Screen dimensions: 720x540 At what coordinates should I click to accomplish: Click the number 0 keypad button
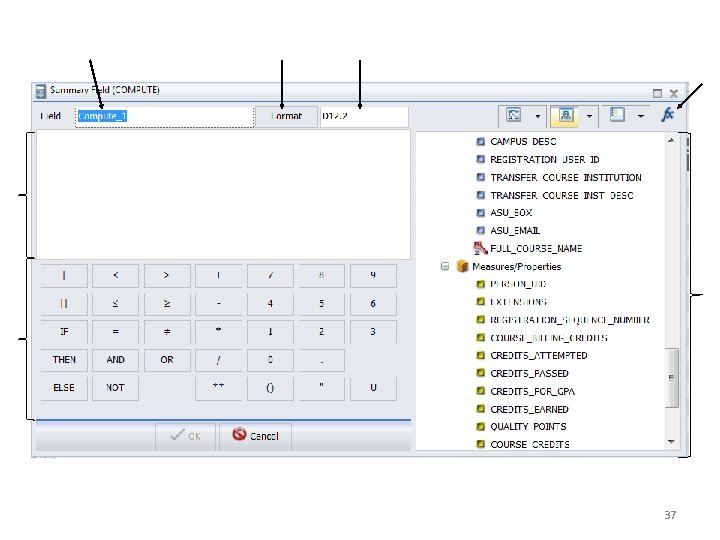[270, 360]
